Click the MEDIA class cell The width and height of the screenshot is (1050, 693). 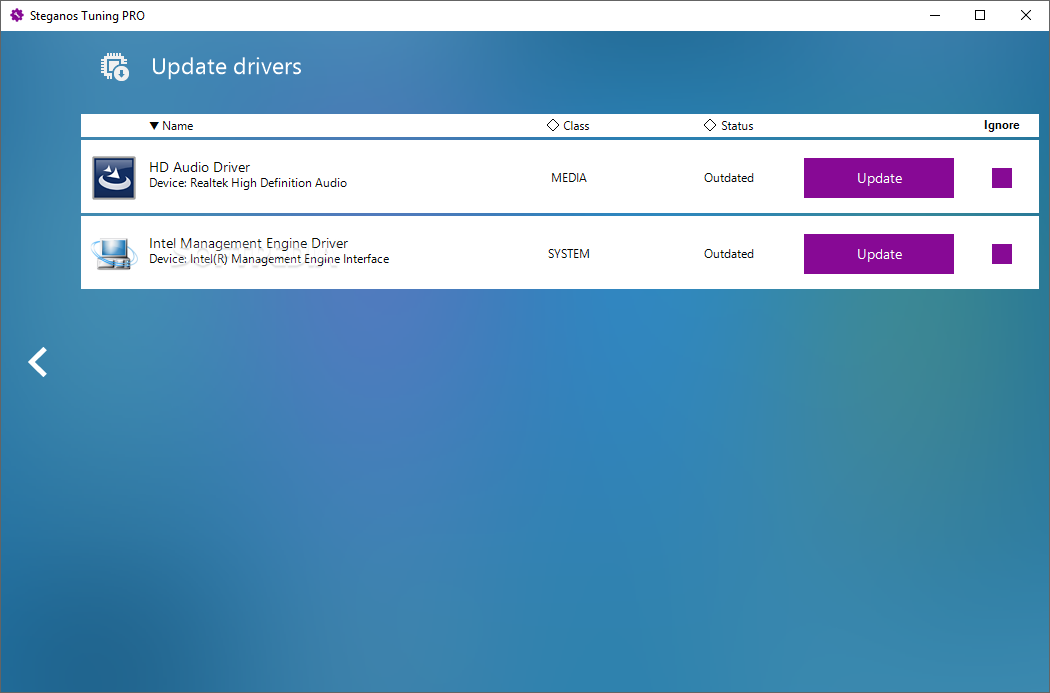tap(569, 178)
